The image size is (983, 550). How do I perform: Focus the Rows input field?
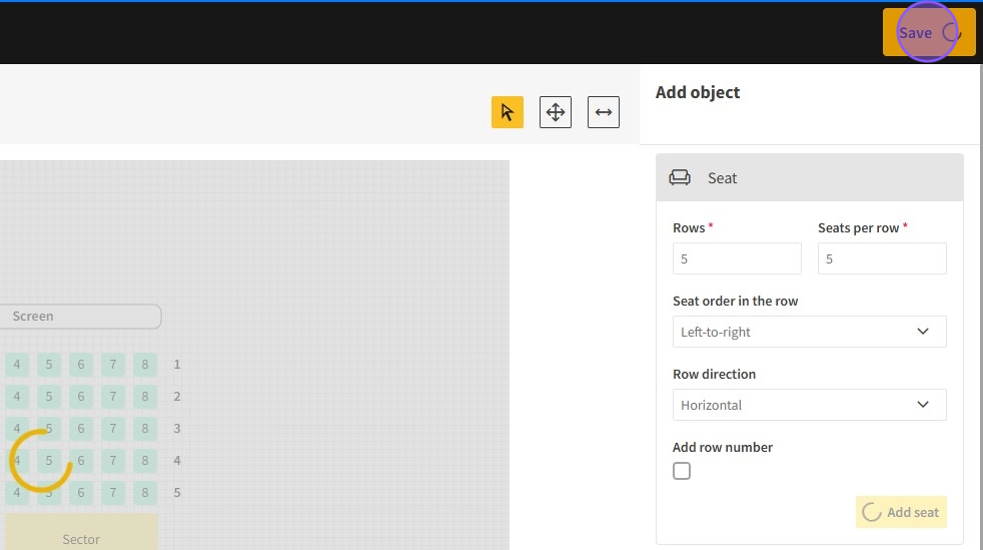click(x=736, y=259)
